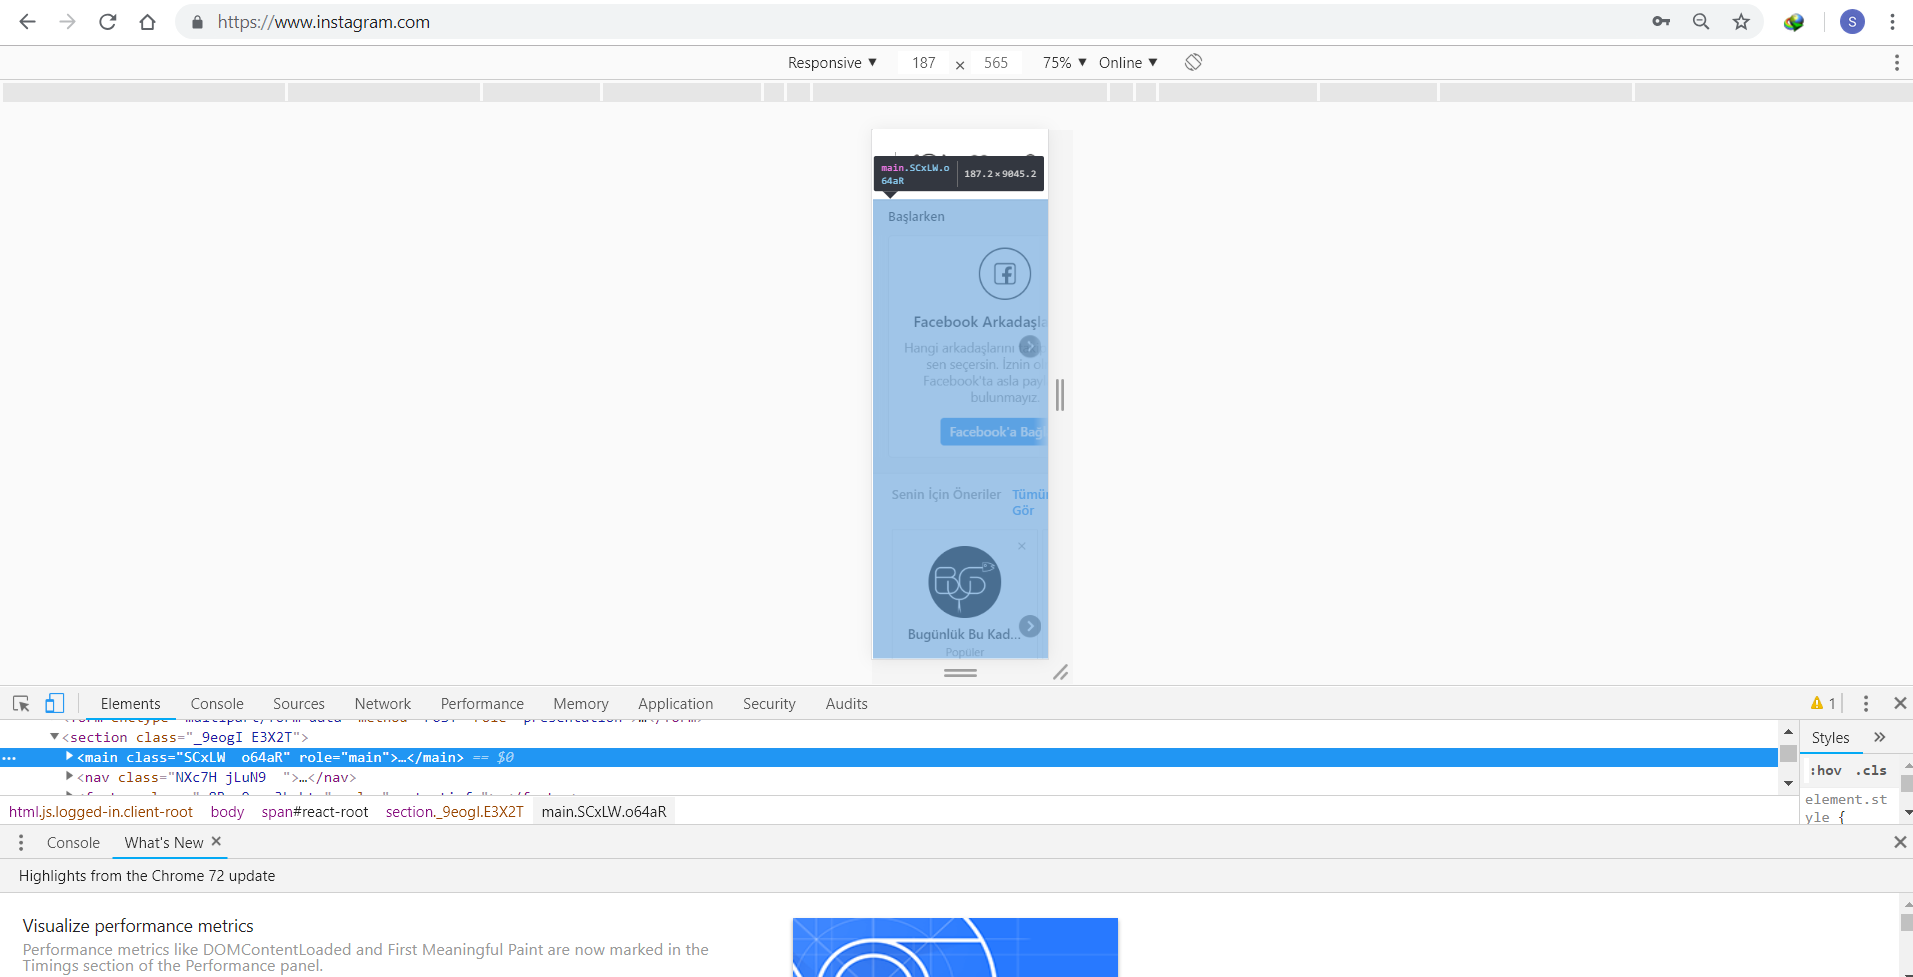Viewport: 1913px width, 977px height.
Task: Open the Network tab
Action: (x=383, y=704)
